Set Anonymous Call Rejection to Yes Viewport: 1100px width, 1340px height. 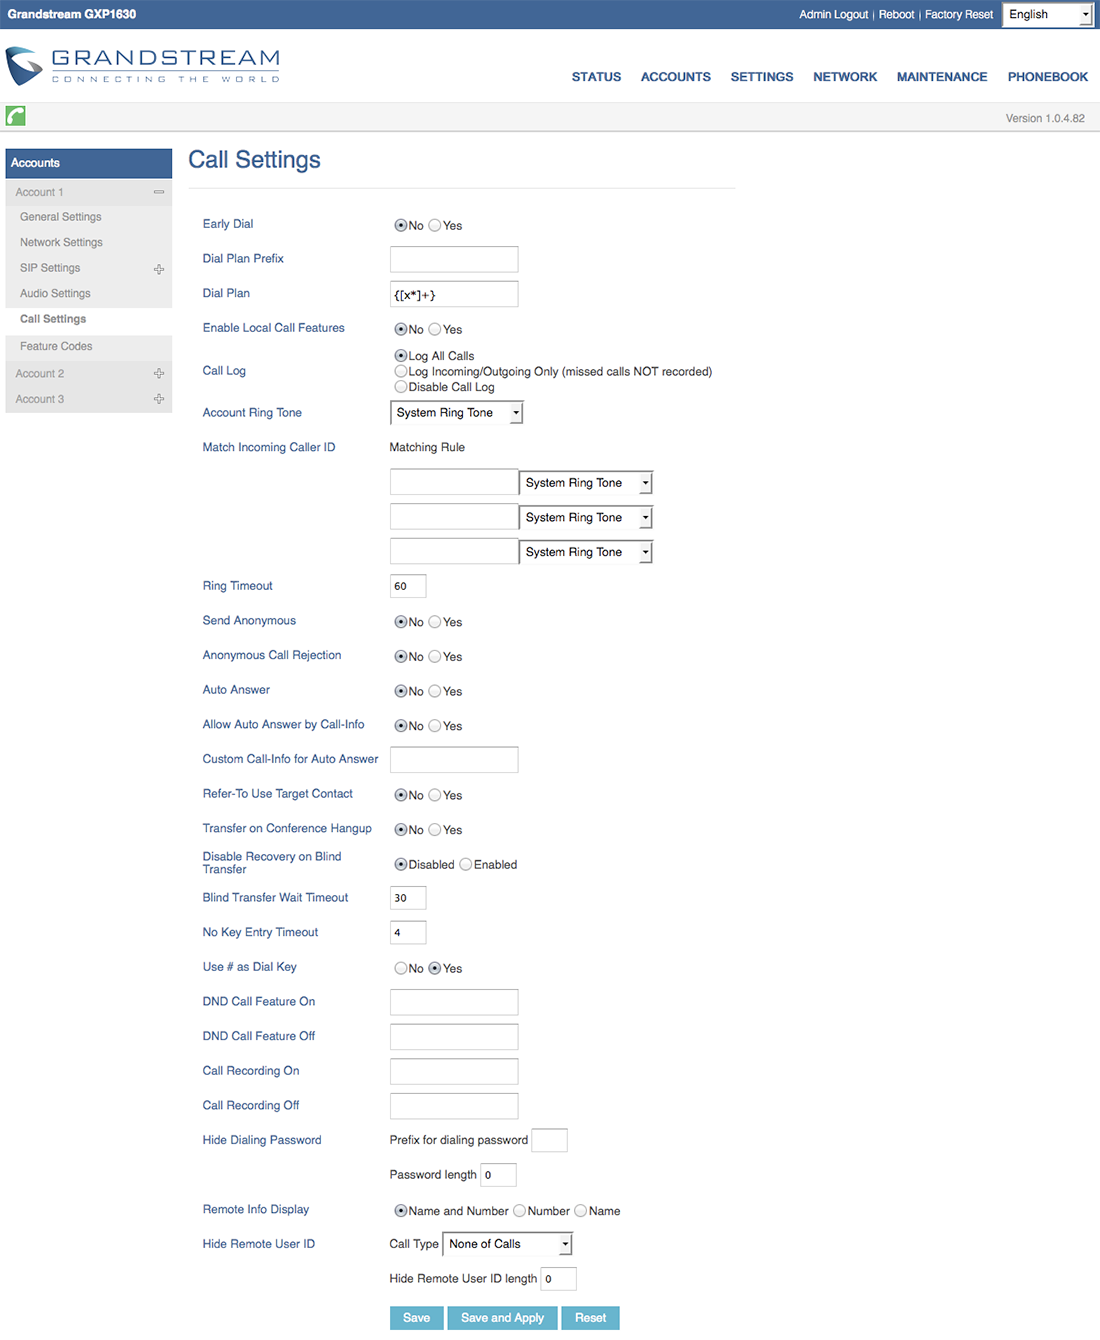(435, 657)
